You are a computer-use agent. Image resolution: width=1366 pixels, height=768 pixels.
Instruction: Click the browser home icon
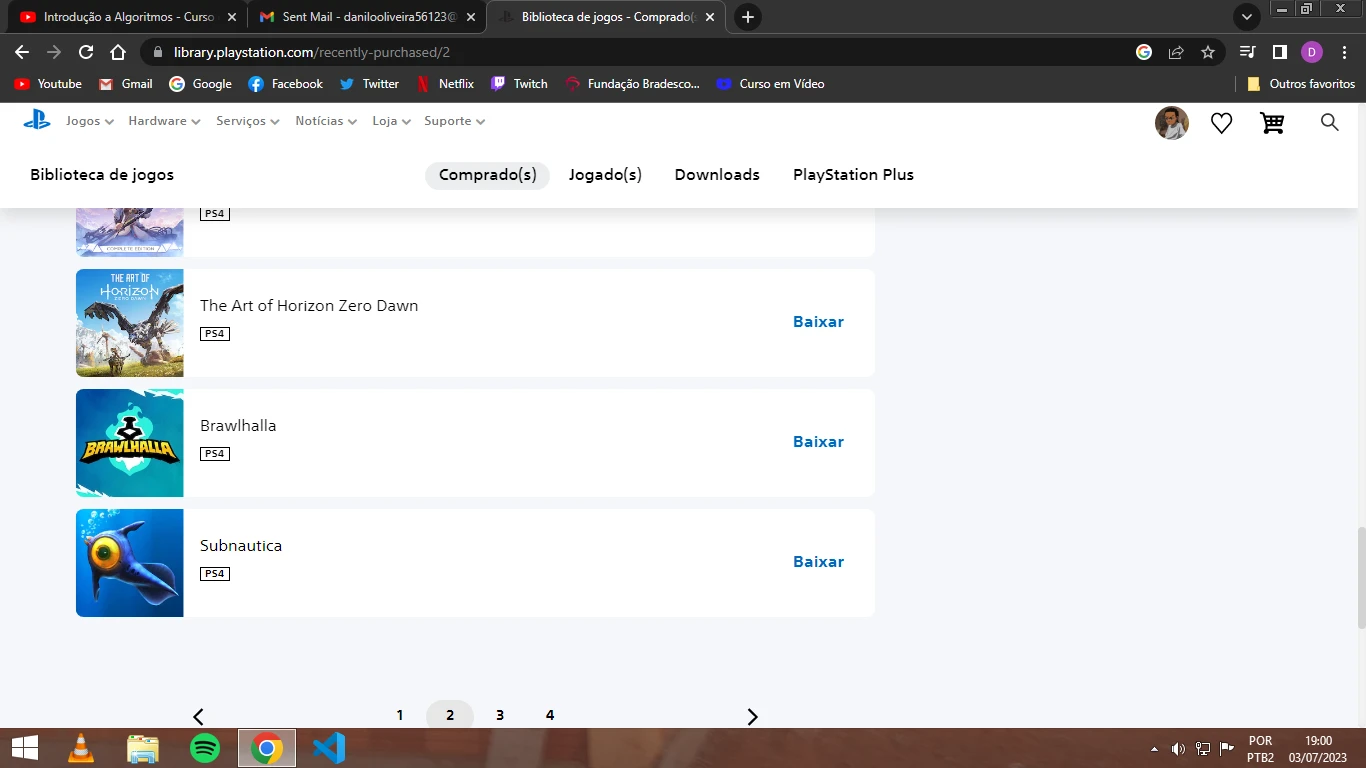pos(118,52)
